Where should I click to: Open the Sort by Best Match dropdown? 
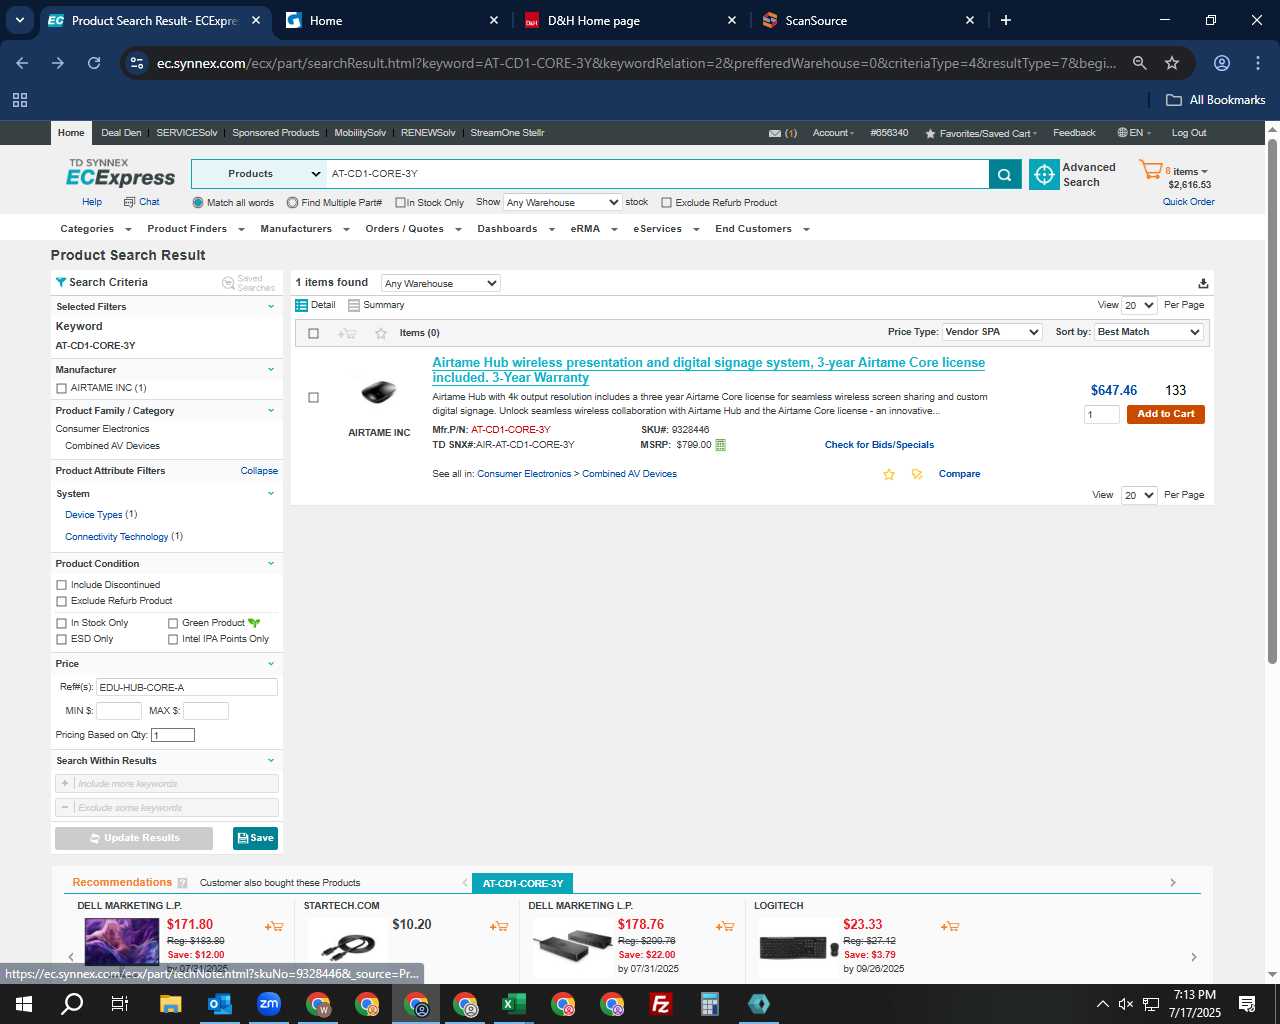(x=1149, y=332)
